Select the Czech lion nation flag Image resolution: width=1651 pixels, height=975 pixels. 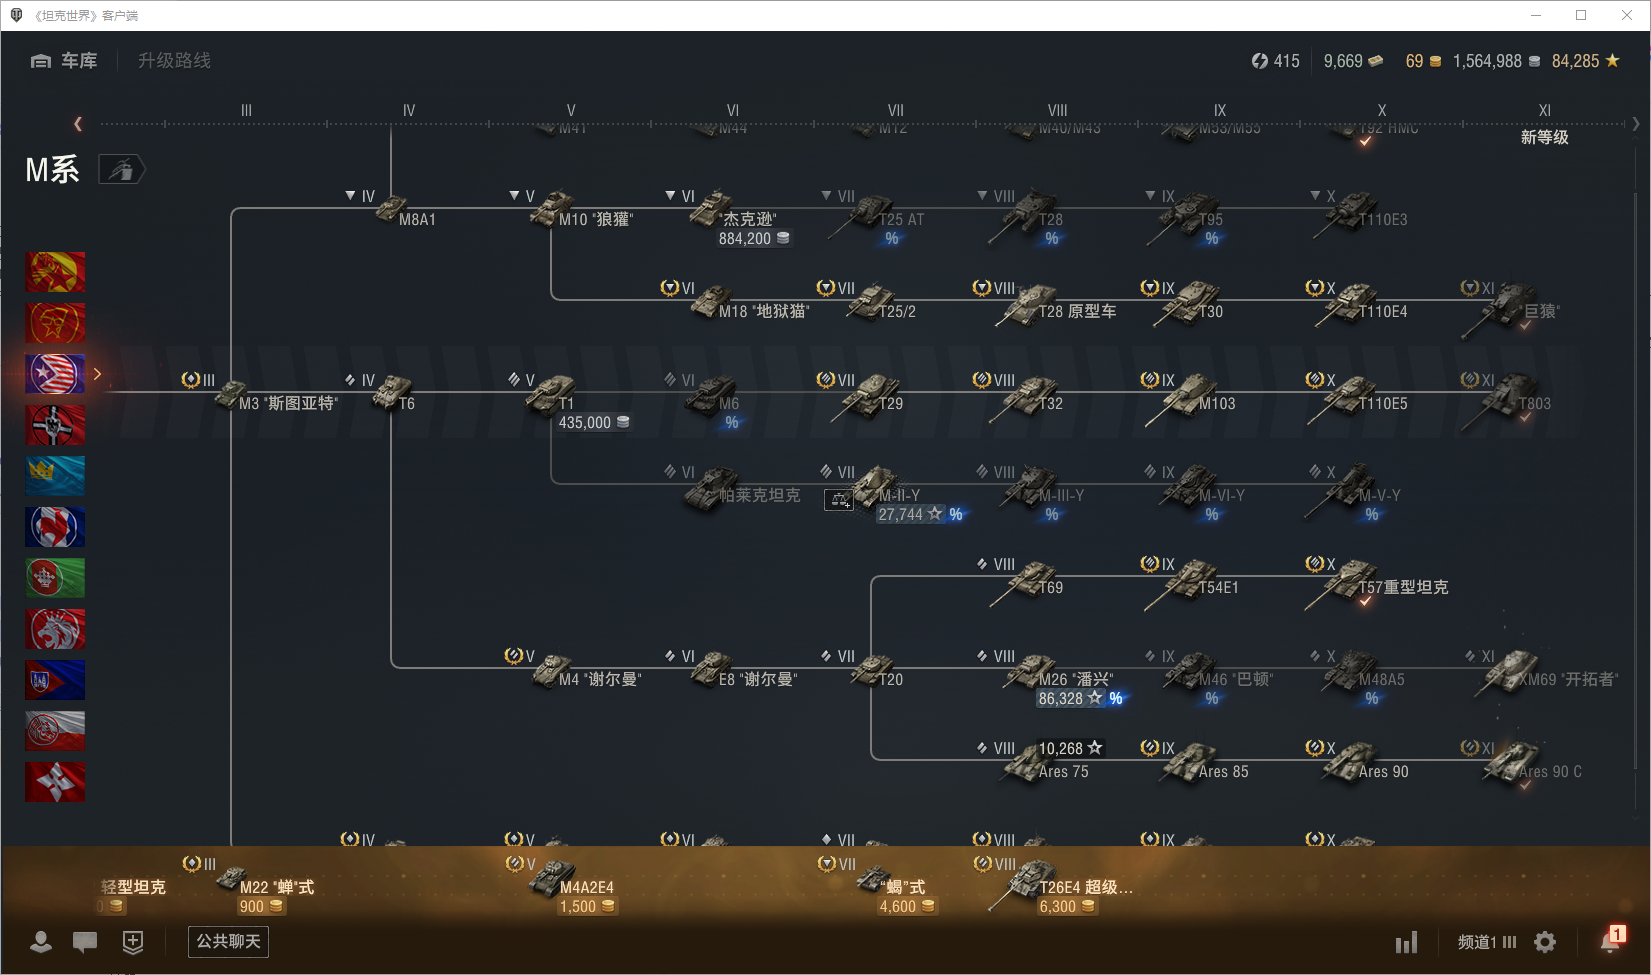coord(55,680)
